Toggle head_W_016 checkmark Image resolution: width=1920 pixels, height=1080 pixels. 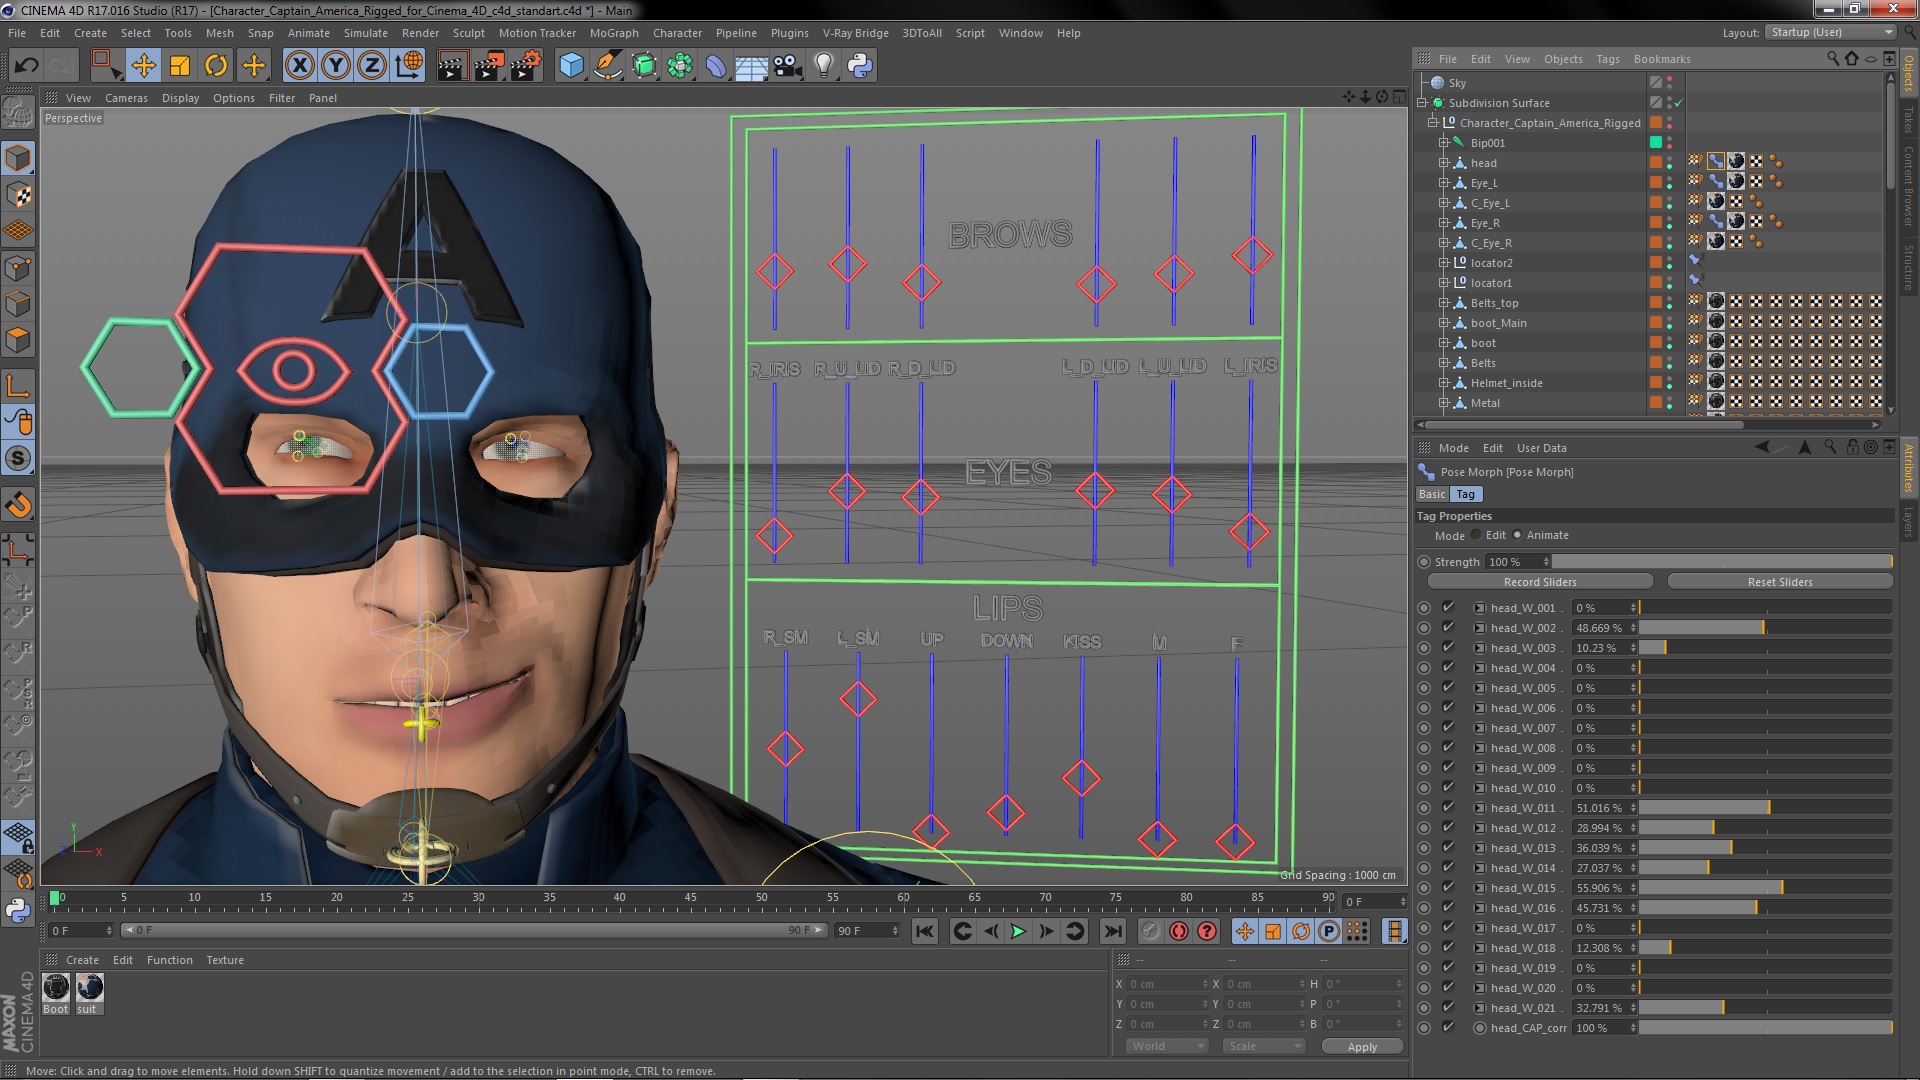click(1448, 907)
